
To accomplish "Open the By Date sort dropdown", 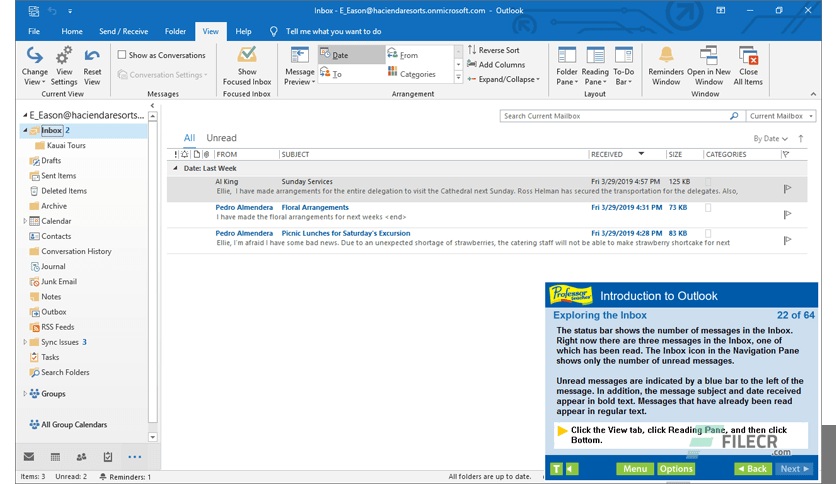I will click(x=770, y=139).
